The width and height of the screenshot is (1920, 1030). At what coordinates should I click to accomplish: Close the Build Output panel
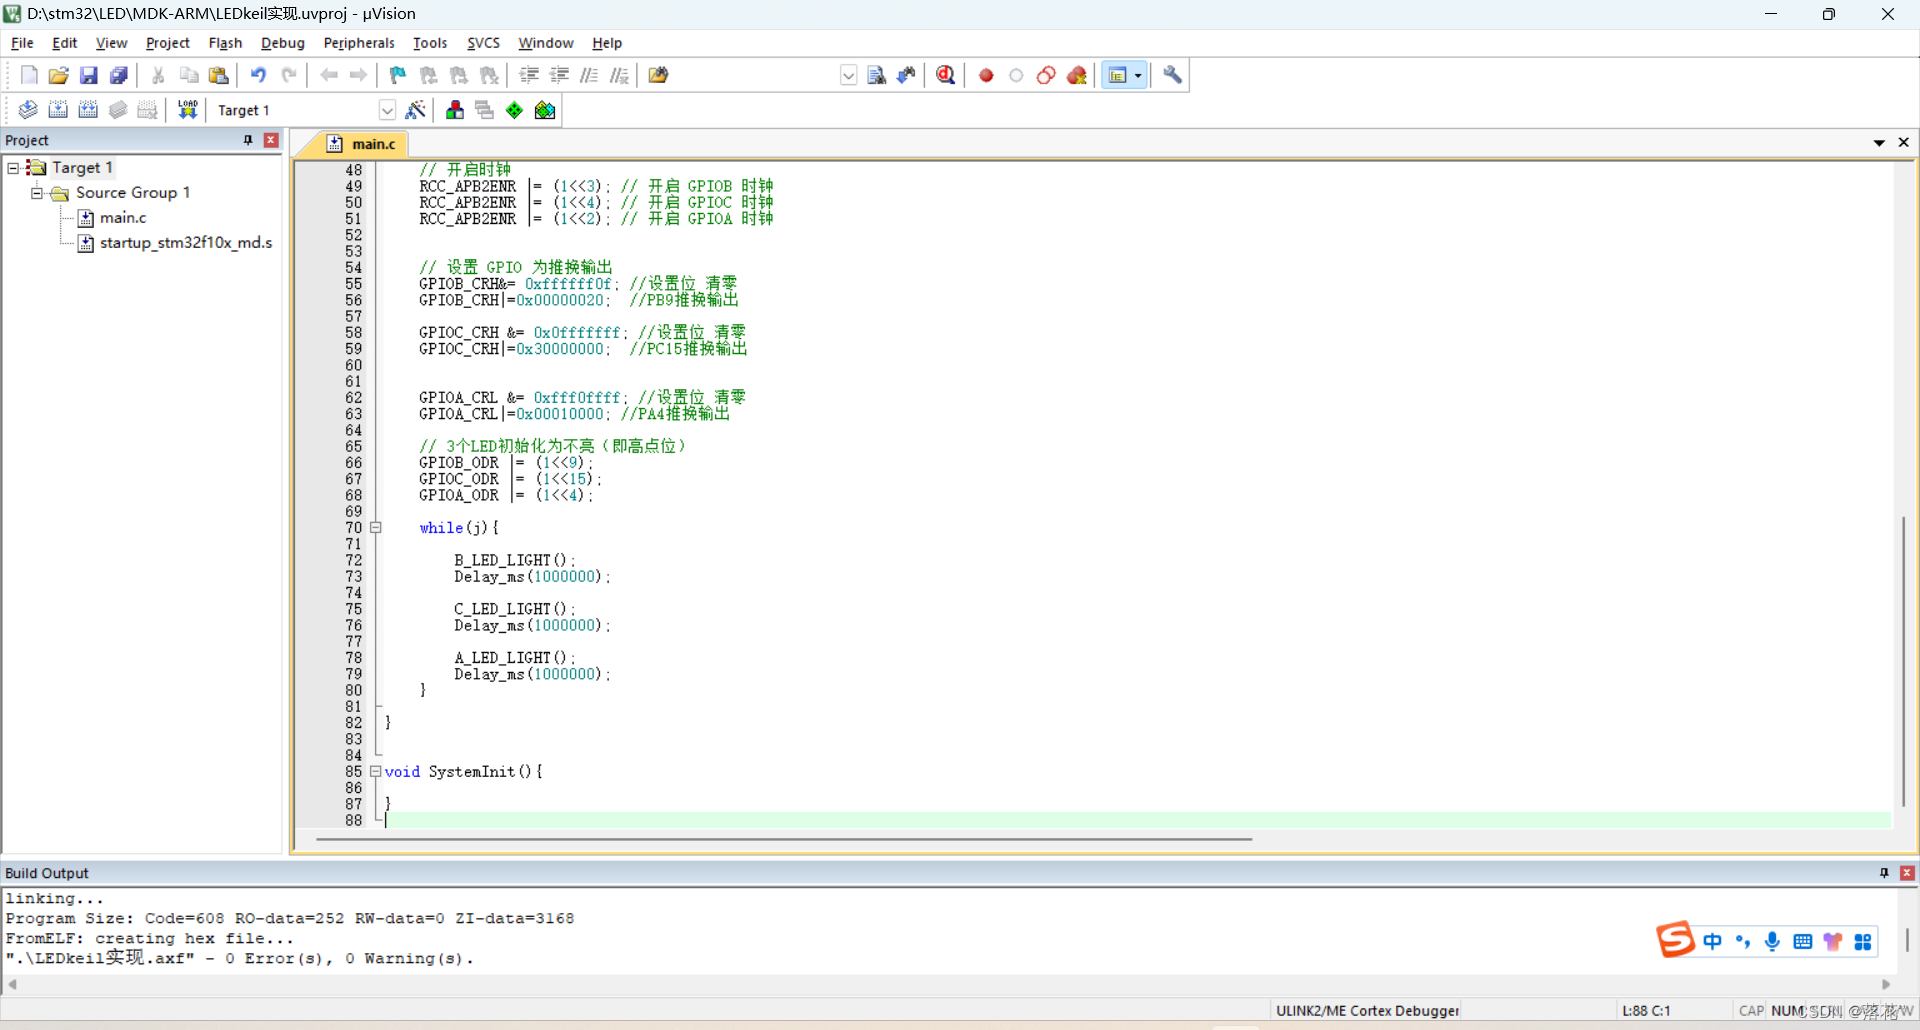click(x=1907, y=873)
